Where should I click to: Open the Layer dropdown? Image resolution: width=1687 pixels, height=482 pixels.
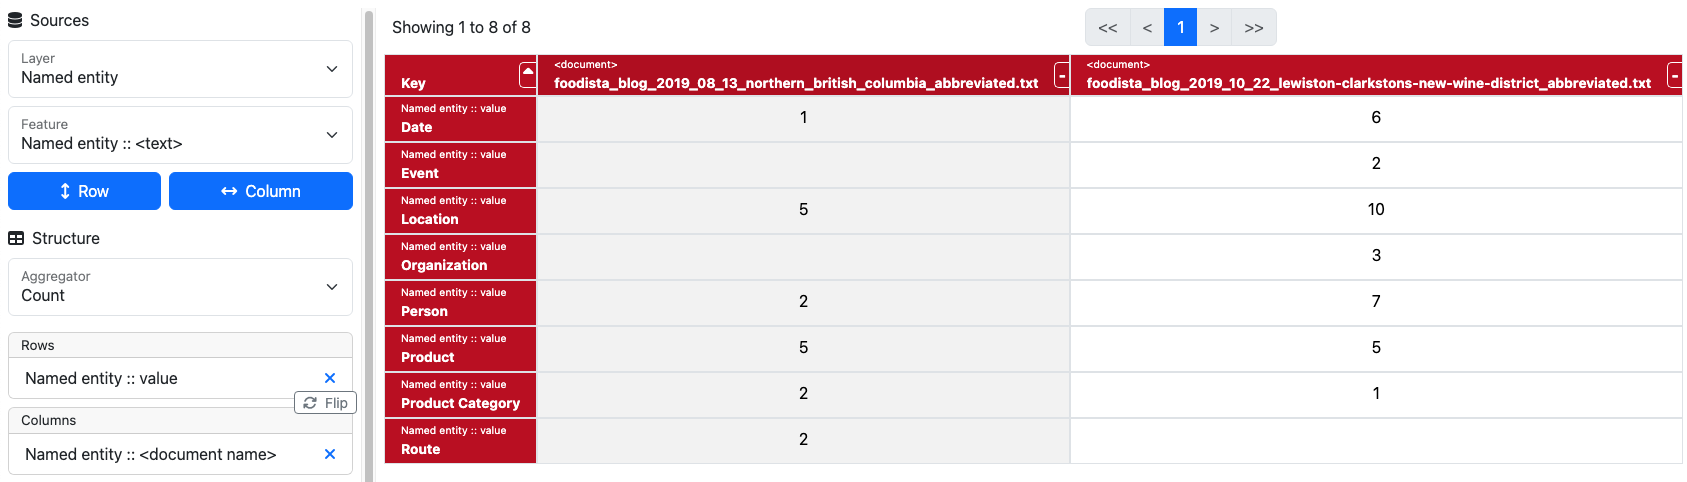[x=180, y=69]
